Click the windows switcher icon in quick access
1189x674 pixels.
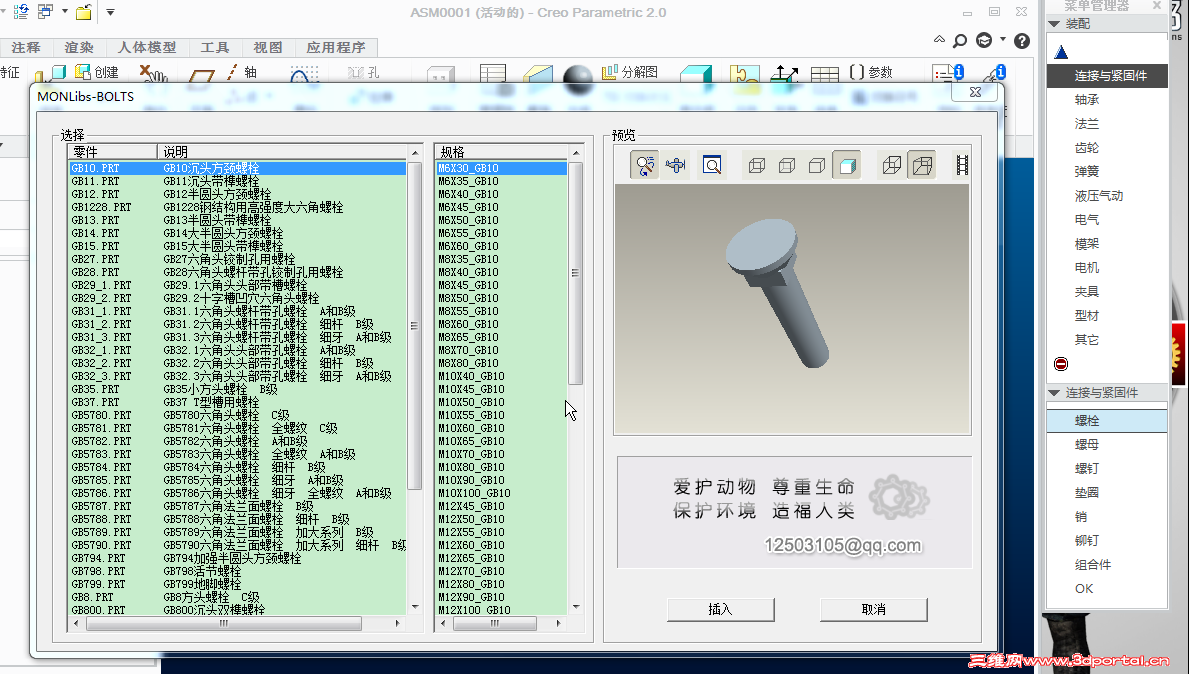[x=45, y=11]
